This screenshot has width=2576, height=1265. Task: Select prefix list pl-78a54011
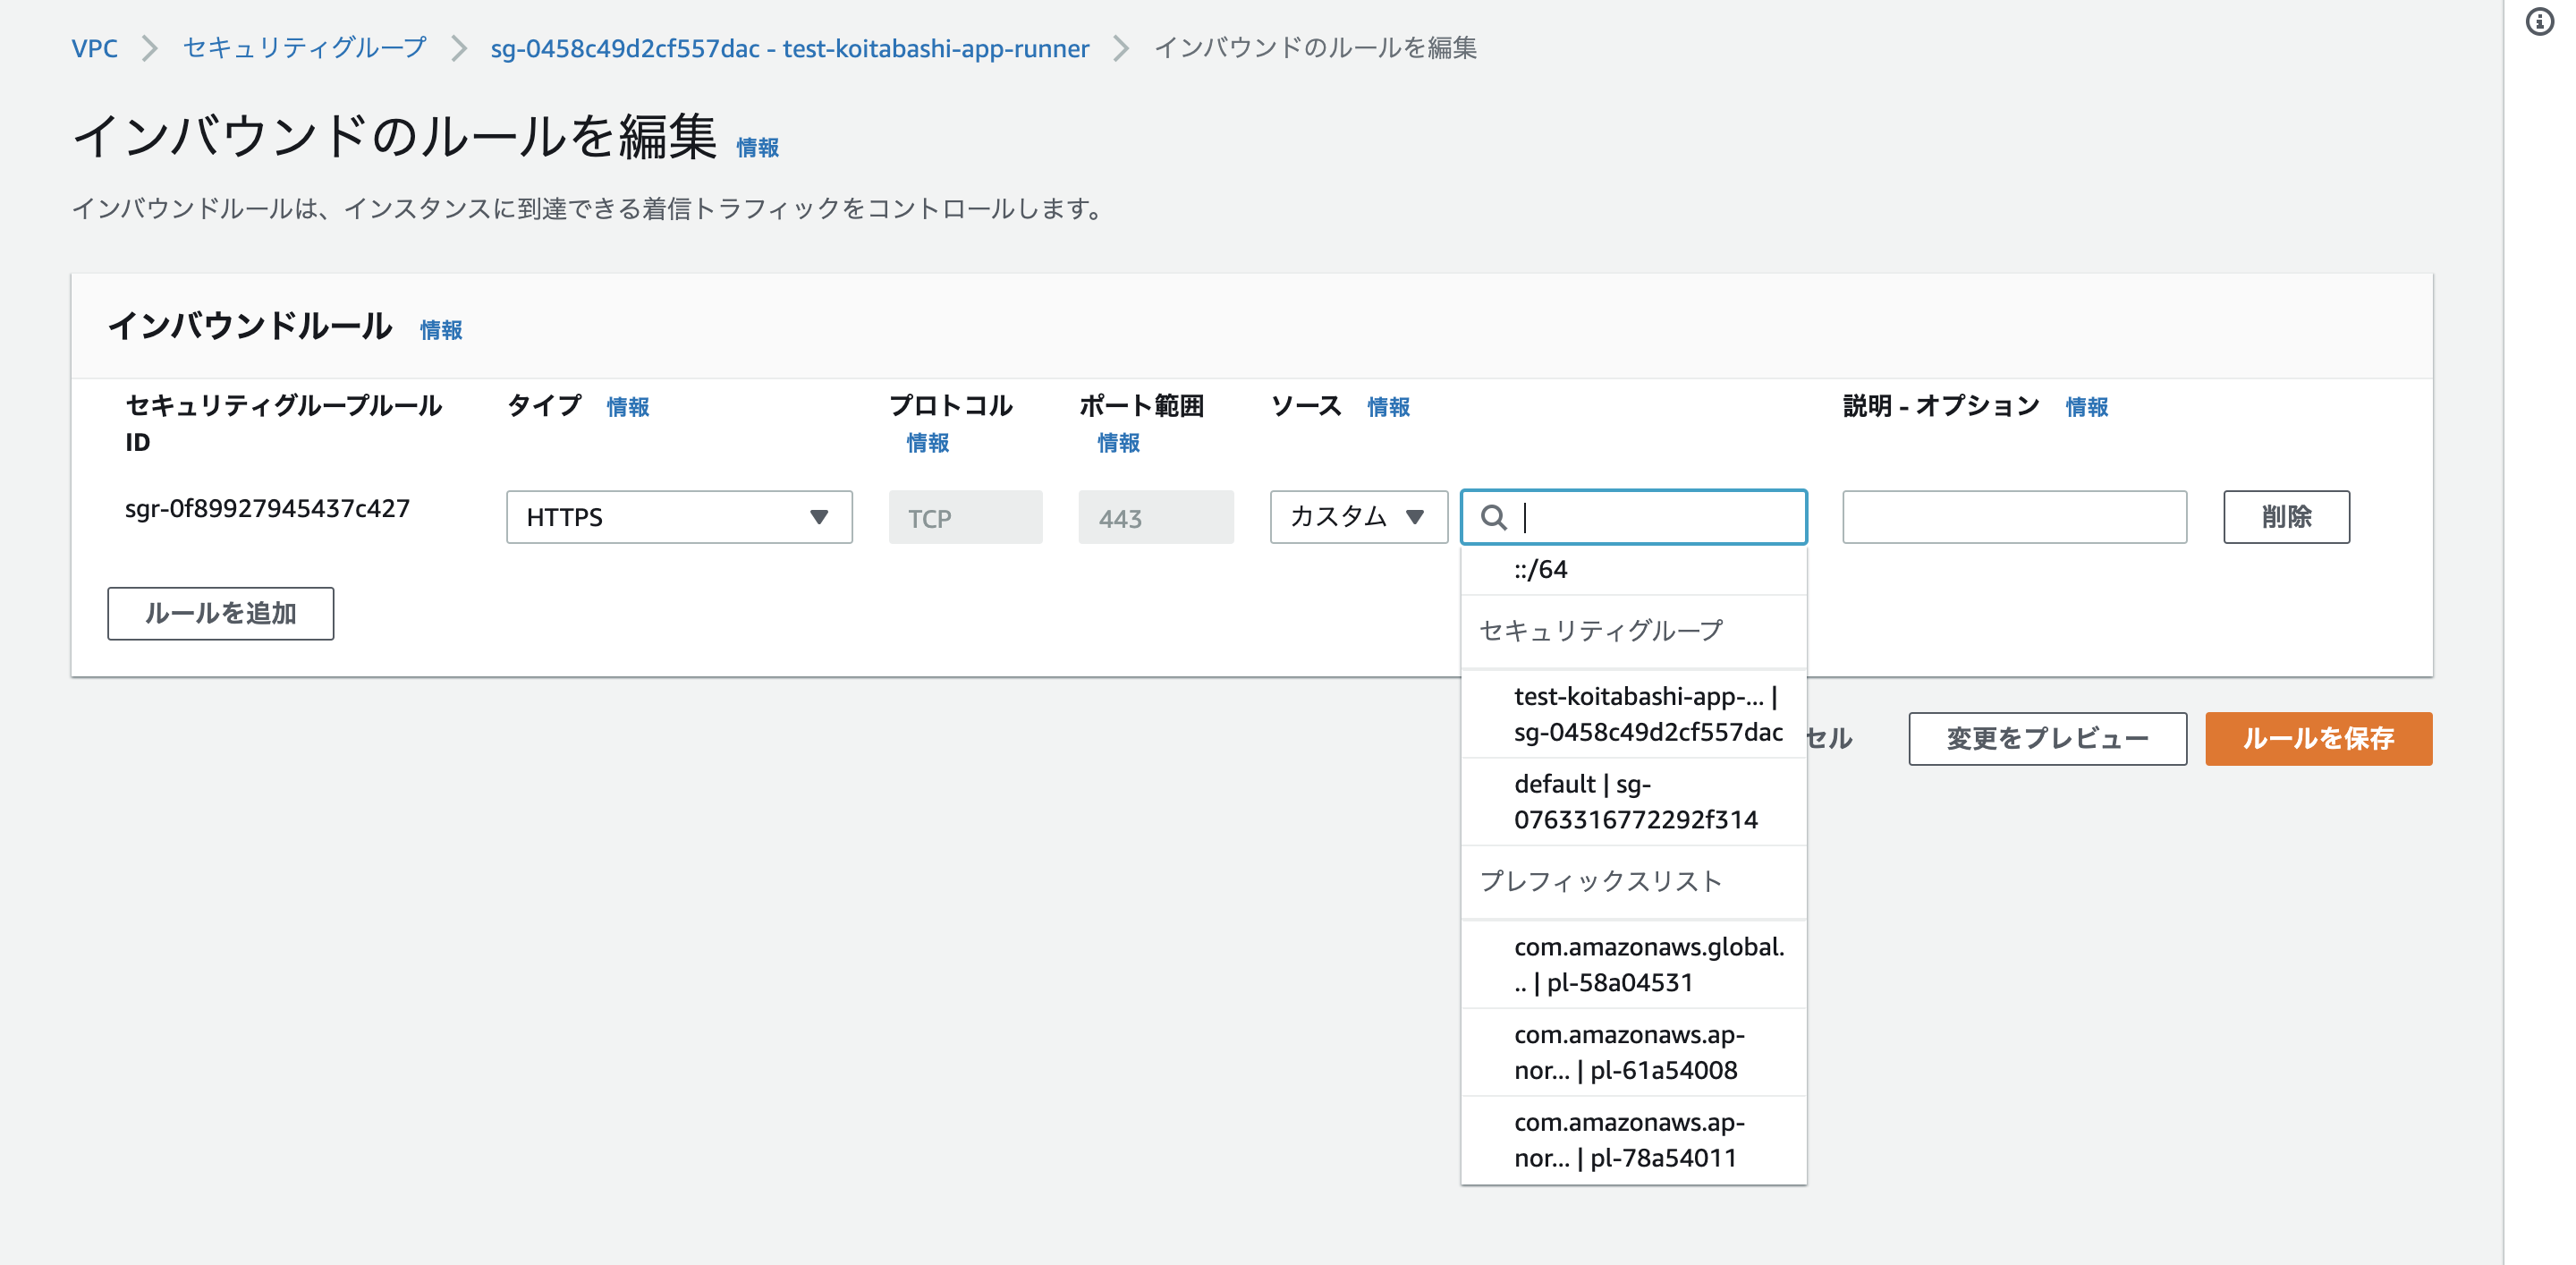[x=1634, y=1141]
